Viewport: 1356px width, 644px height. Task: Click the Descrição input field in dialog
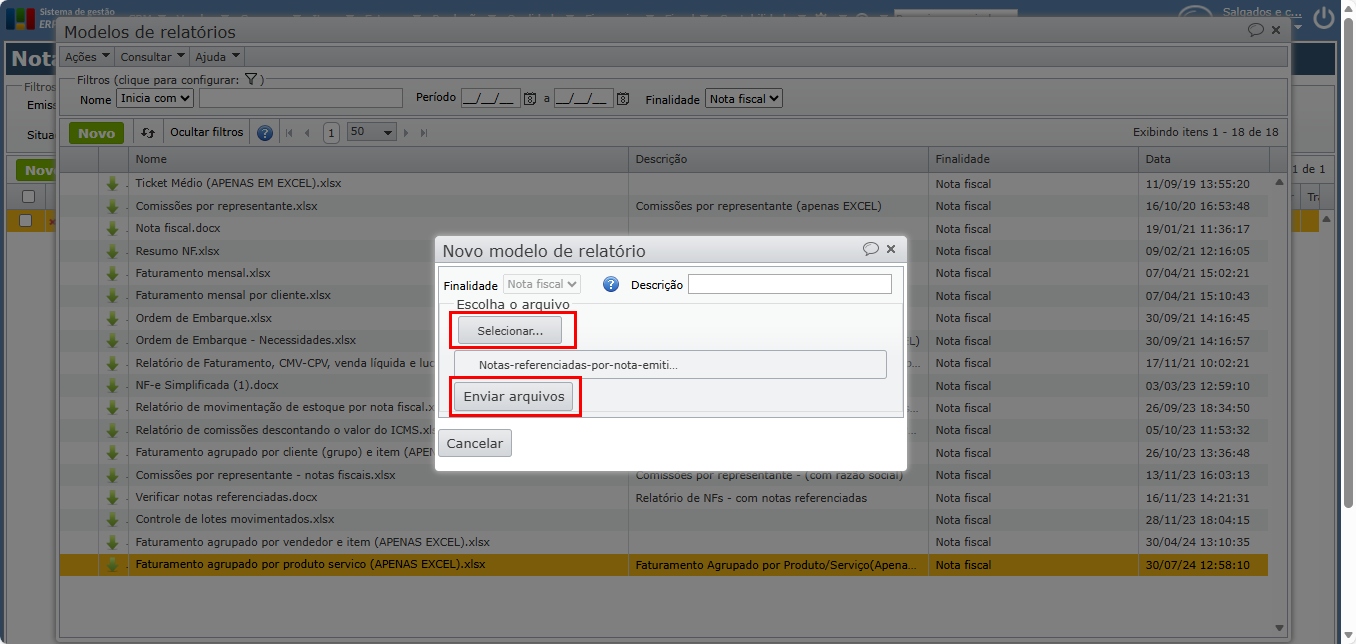coord(789,285)
